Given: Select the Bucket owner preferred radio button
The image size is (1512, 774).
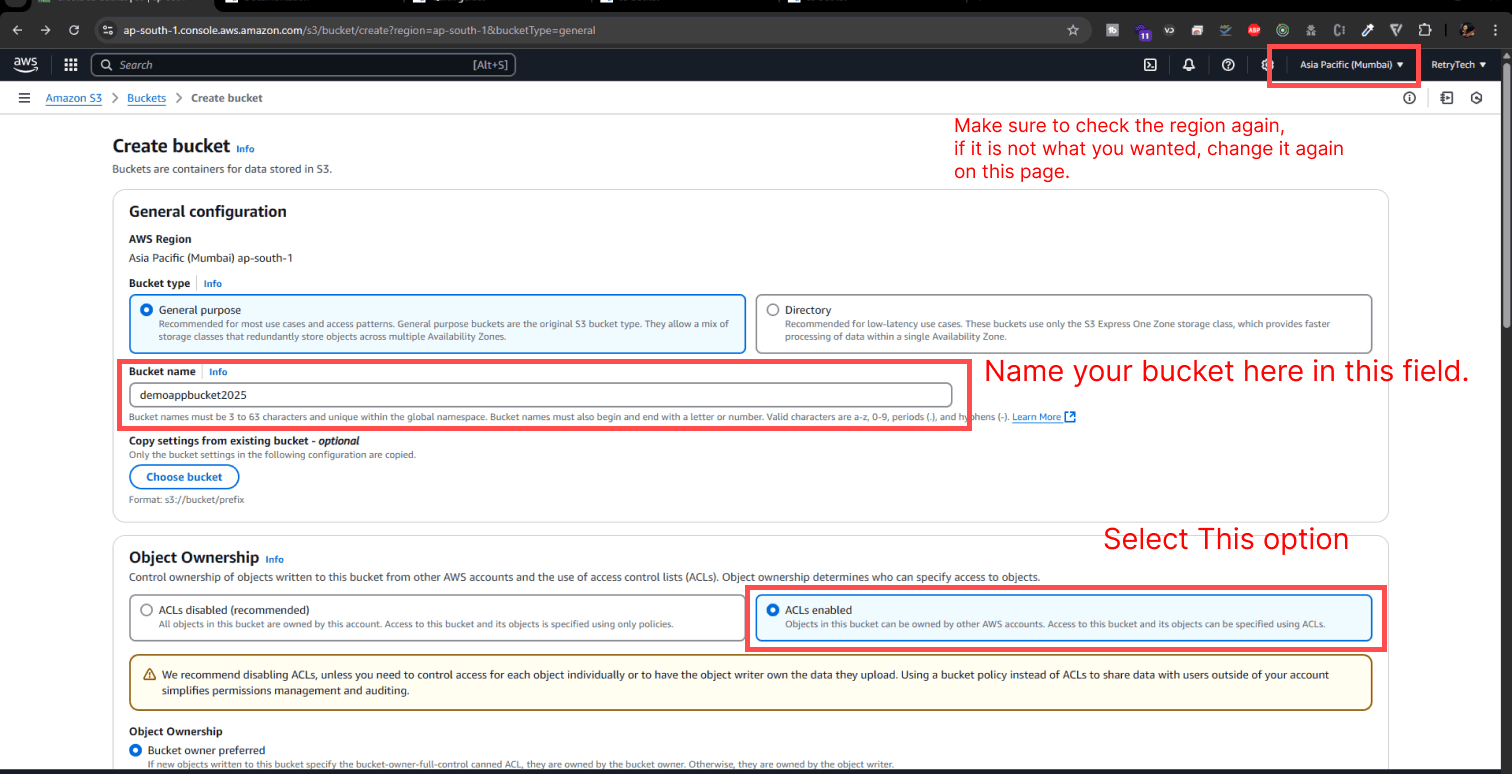Looking at the screenshot, I should pos(135,750).
